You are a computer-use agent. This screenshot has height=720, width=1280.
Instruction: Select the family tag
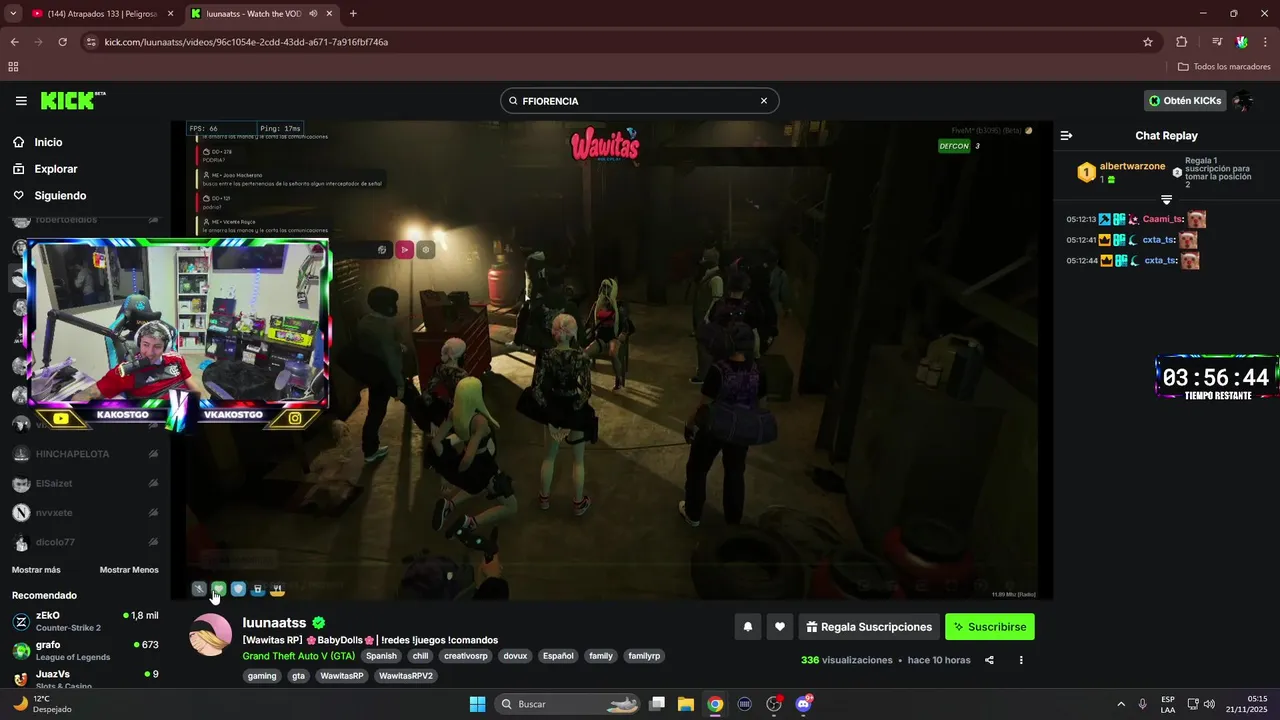coord(601,656)
